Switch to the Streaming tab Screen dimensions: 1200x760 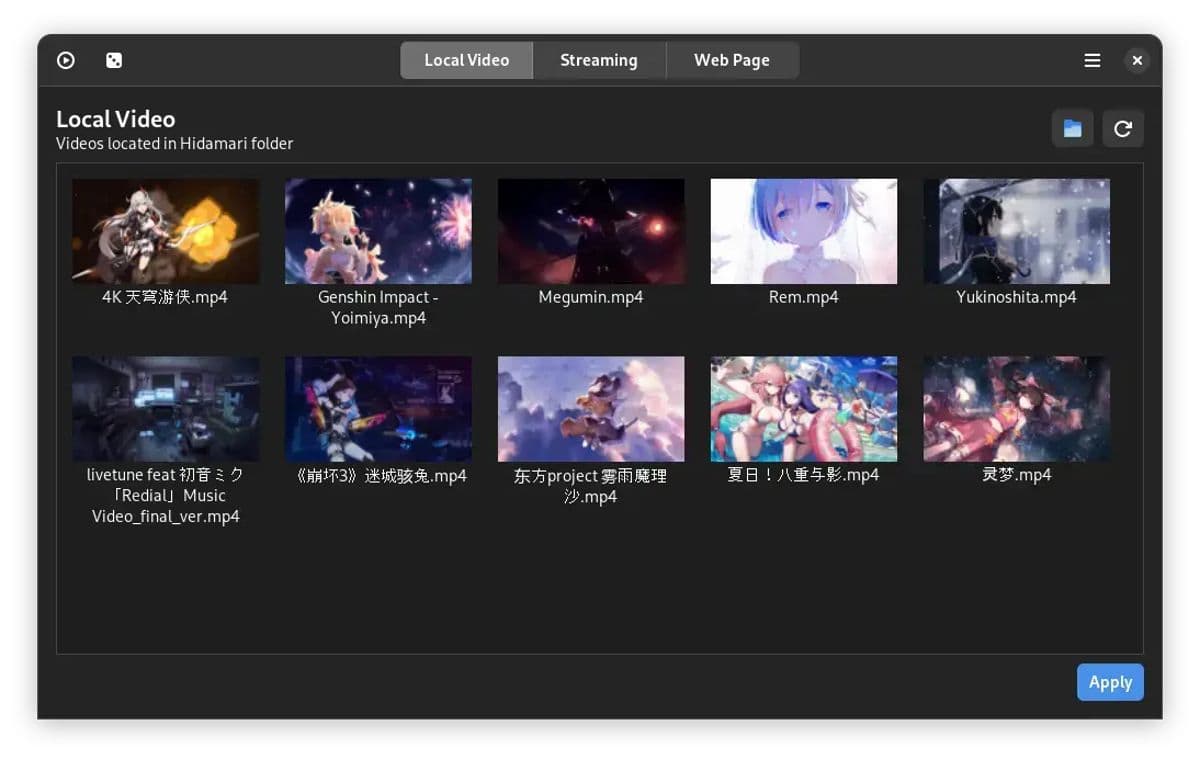coord(599,60)
